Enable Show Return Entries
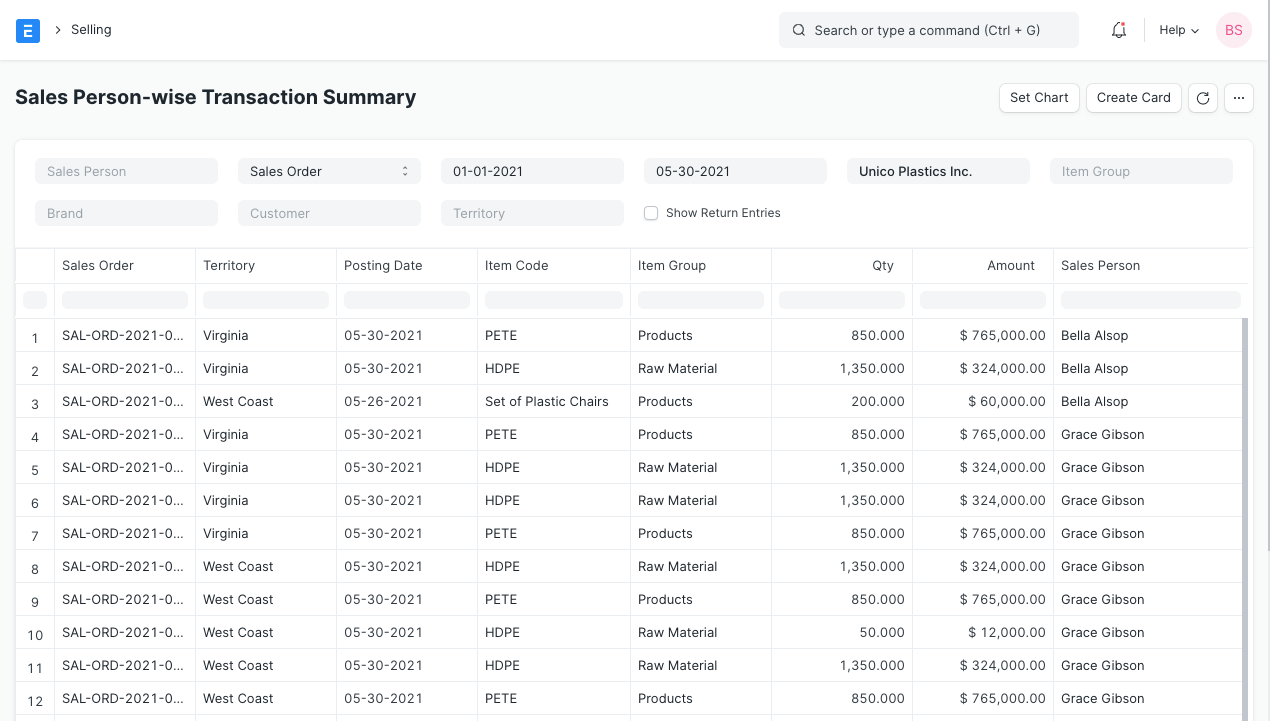The image size is (1270, 721). (x=651, y=212)
